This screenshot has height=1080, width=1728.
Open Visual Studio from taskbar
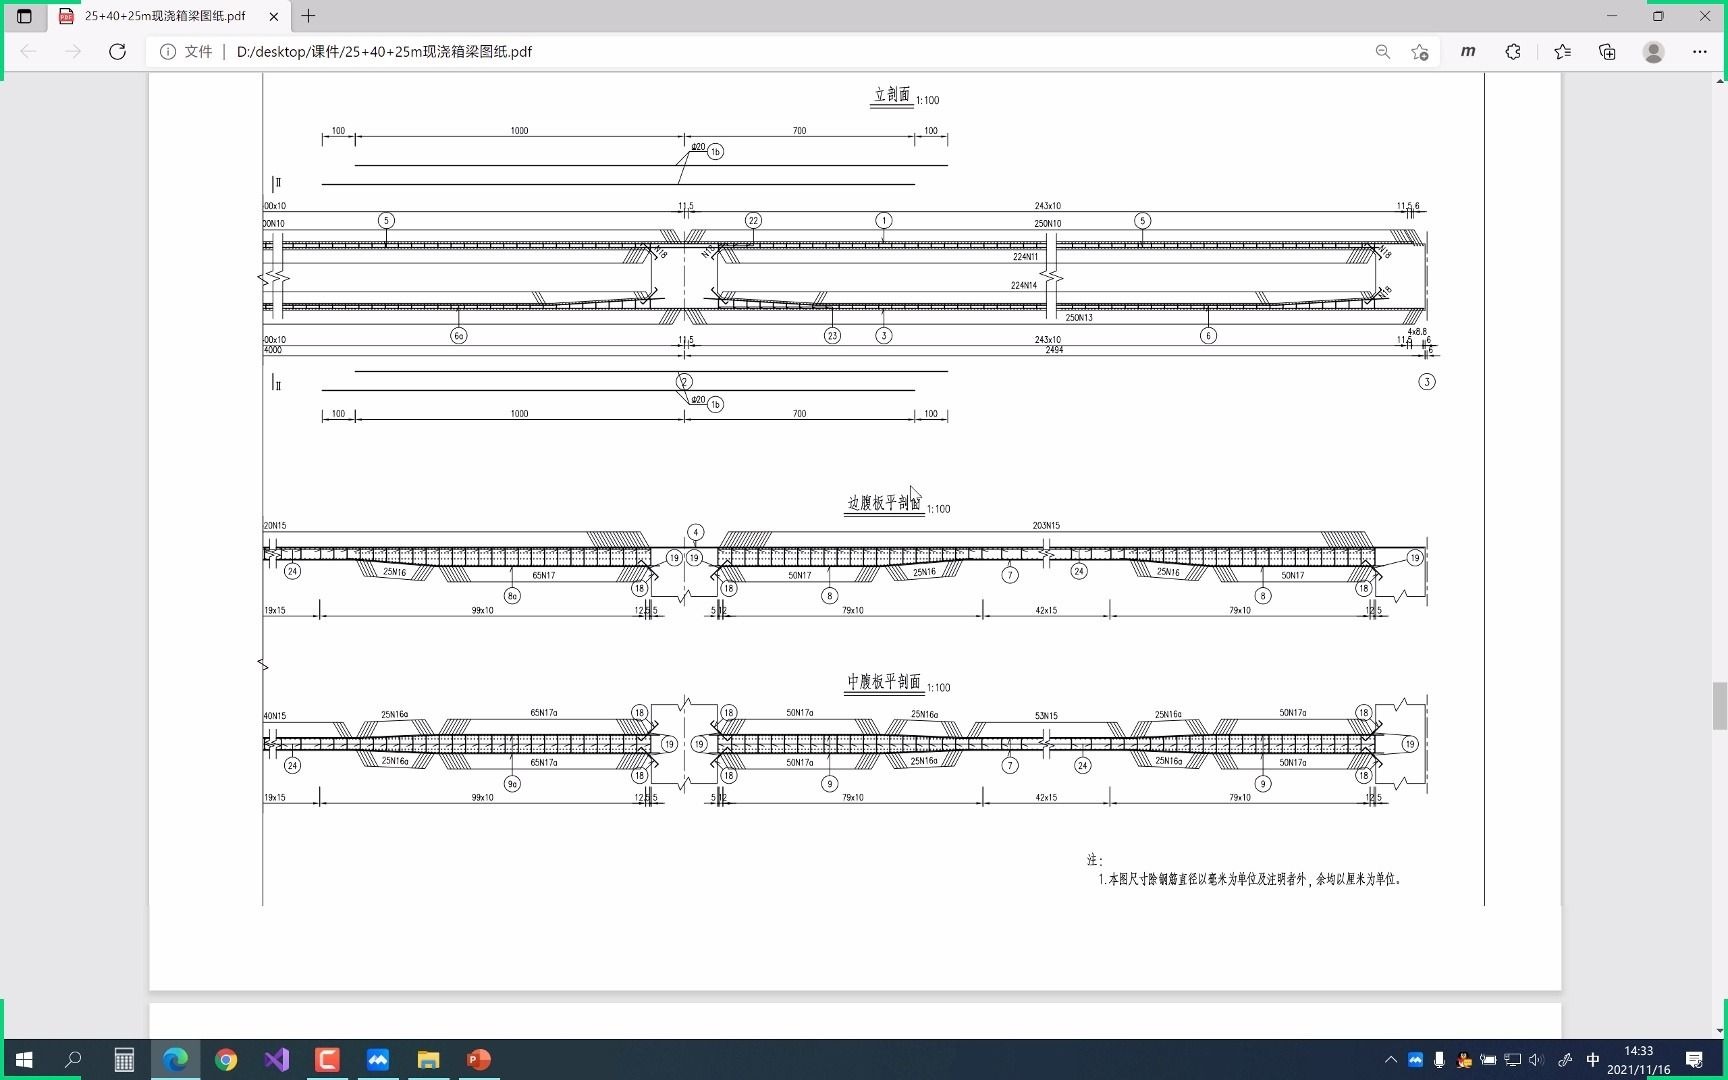click(x=277, y=1060)
